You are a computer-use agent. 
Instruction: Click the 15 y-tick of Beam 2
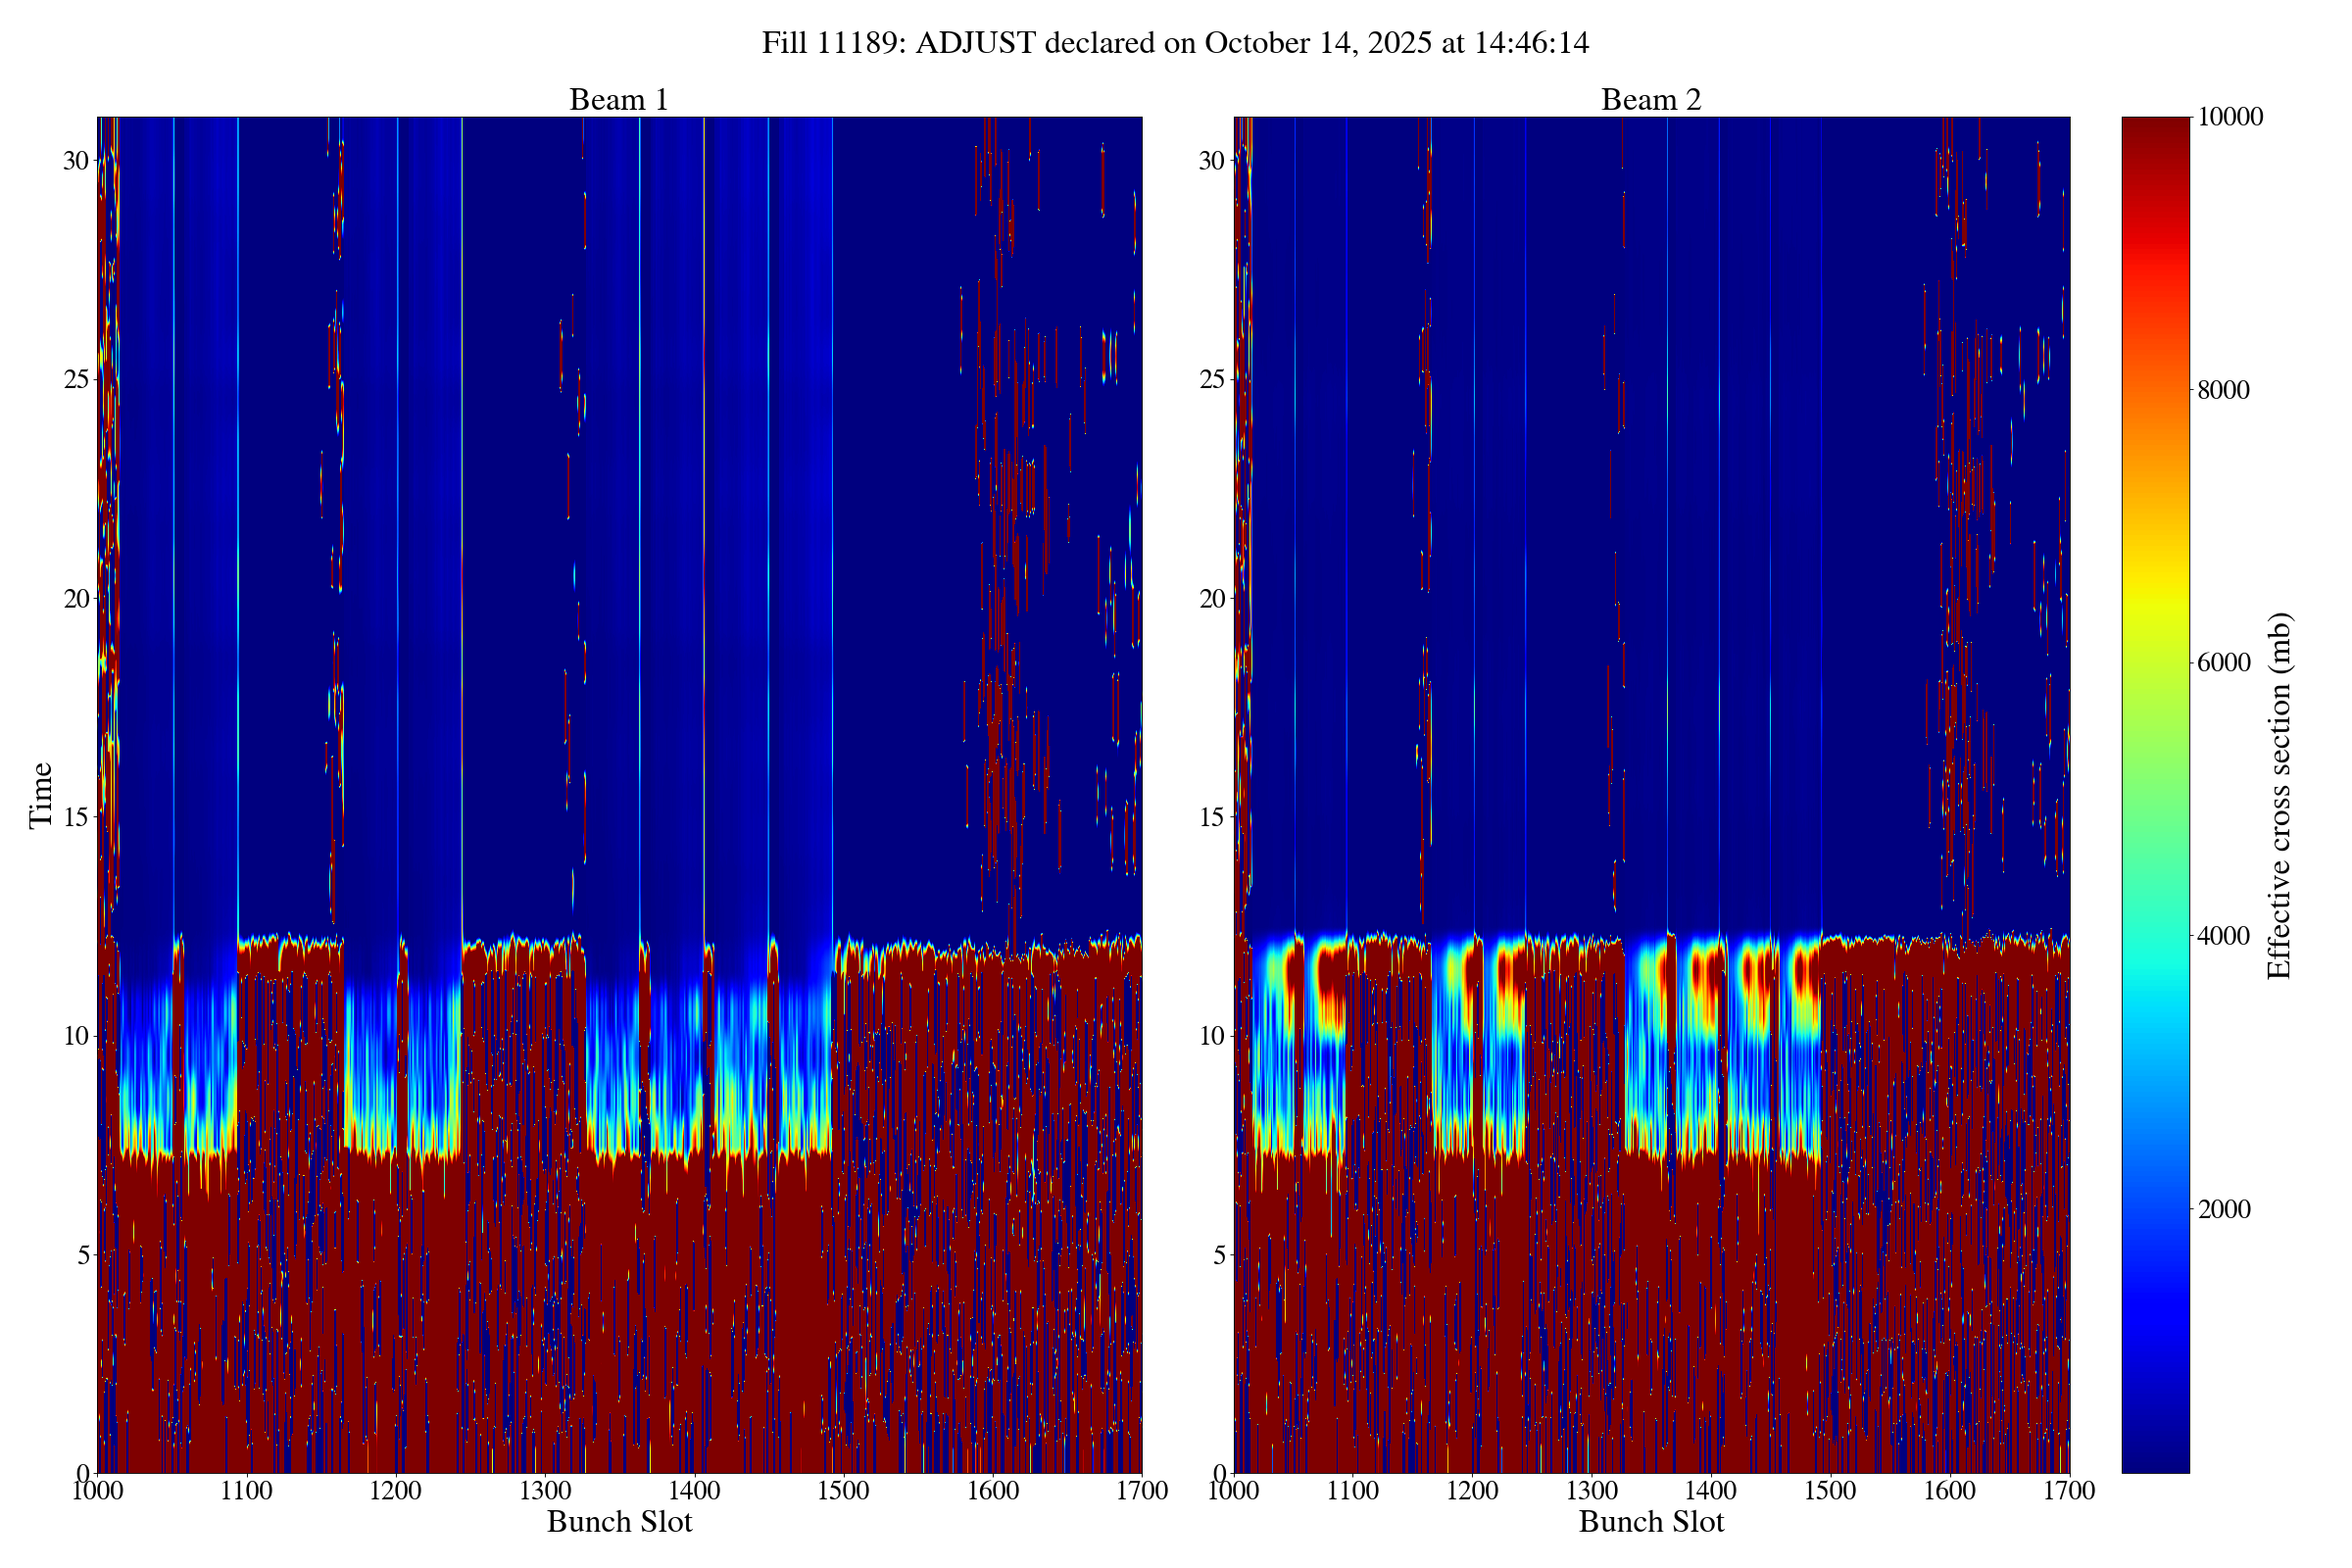1212,817
